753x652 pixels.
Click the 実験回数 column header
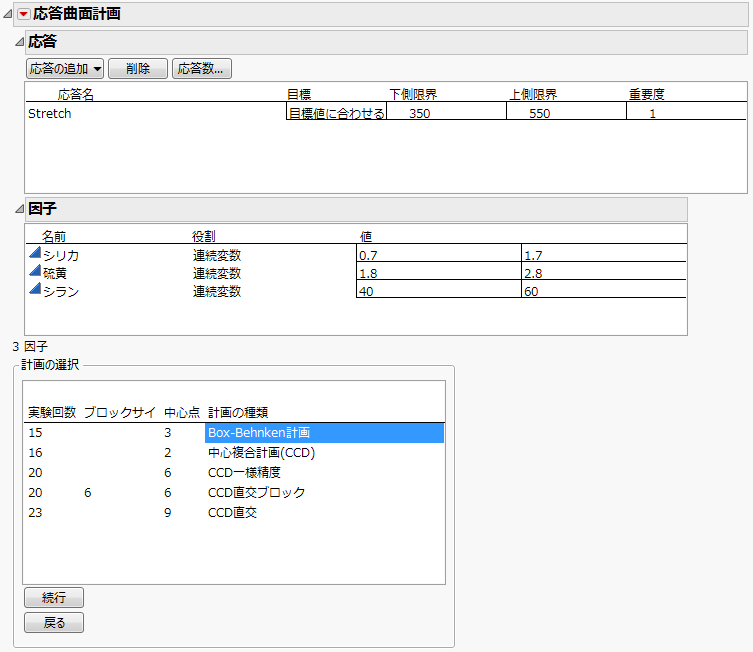tap(52, 412)
